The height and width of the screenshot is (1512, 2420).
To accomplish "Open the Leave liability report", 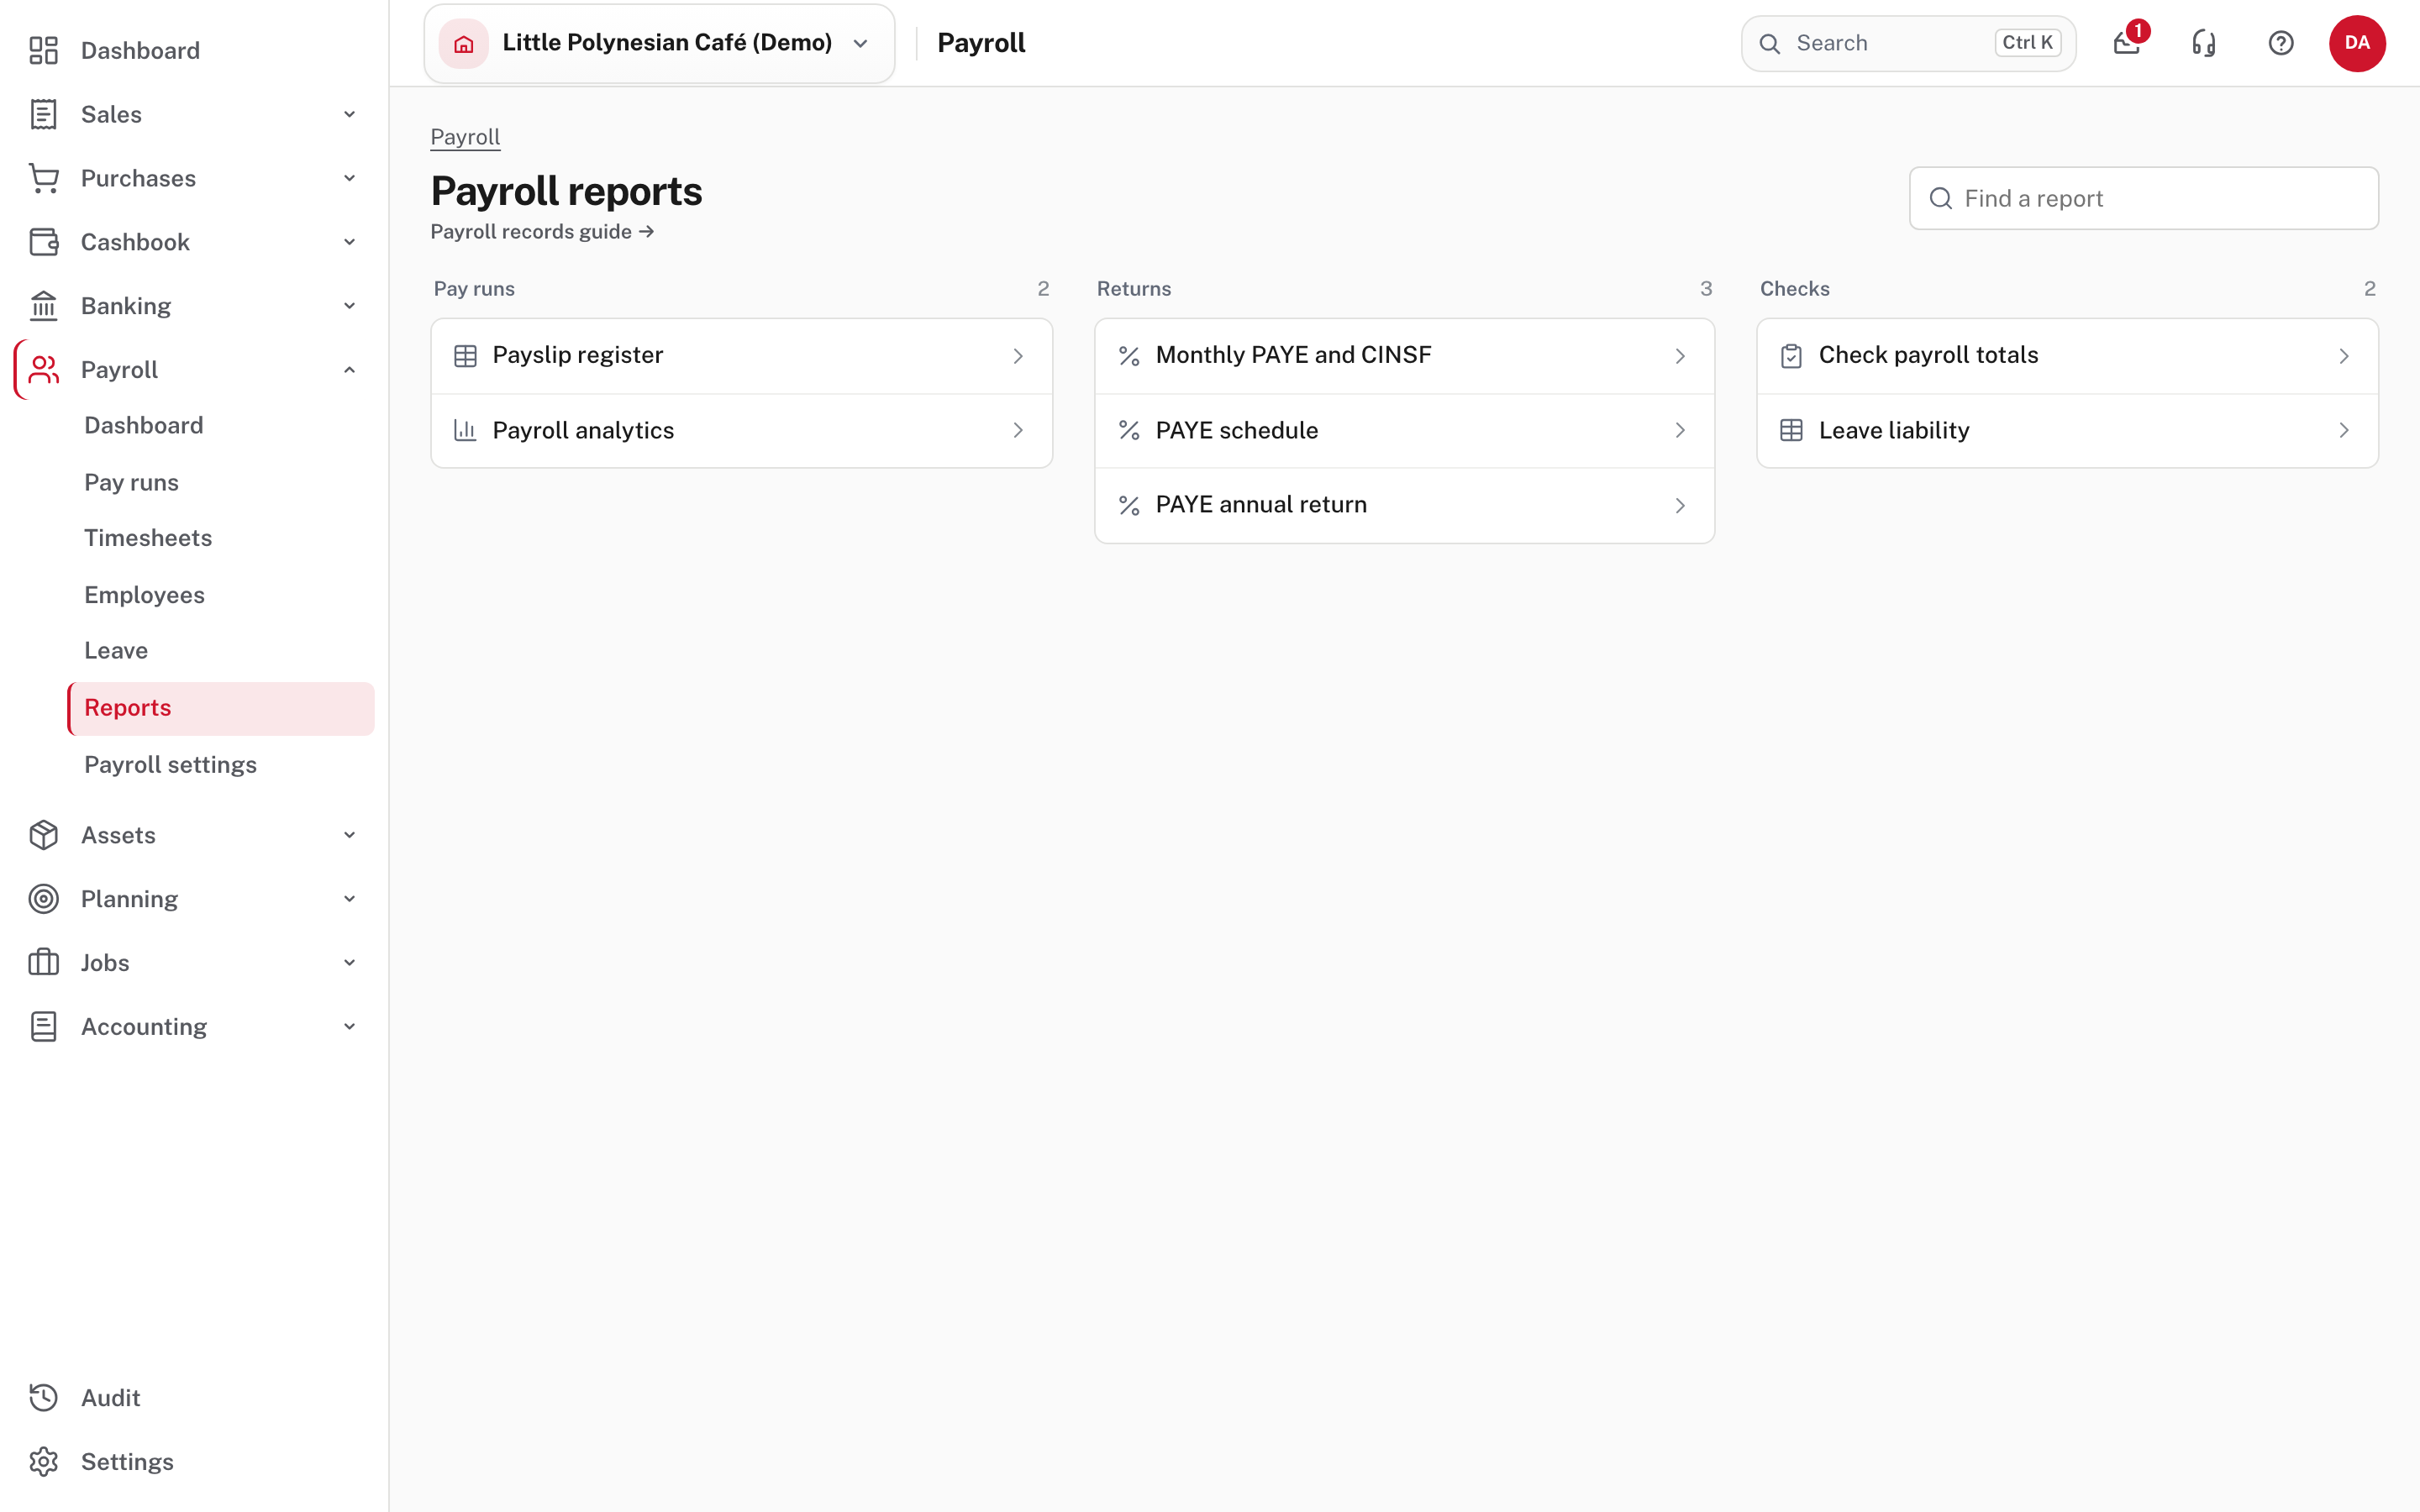I will (2067, 430).
